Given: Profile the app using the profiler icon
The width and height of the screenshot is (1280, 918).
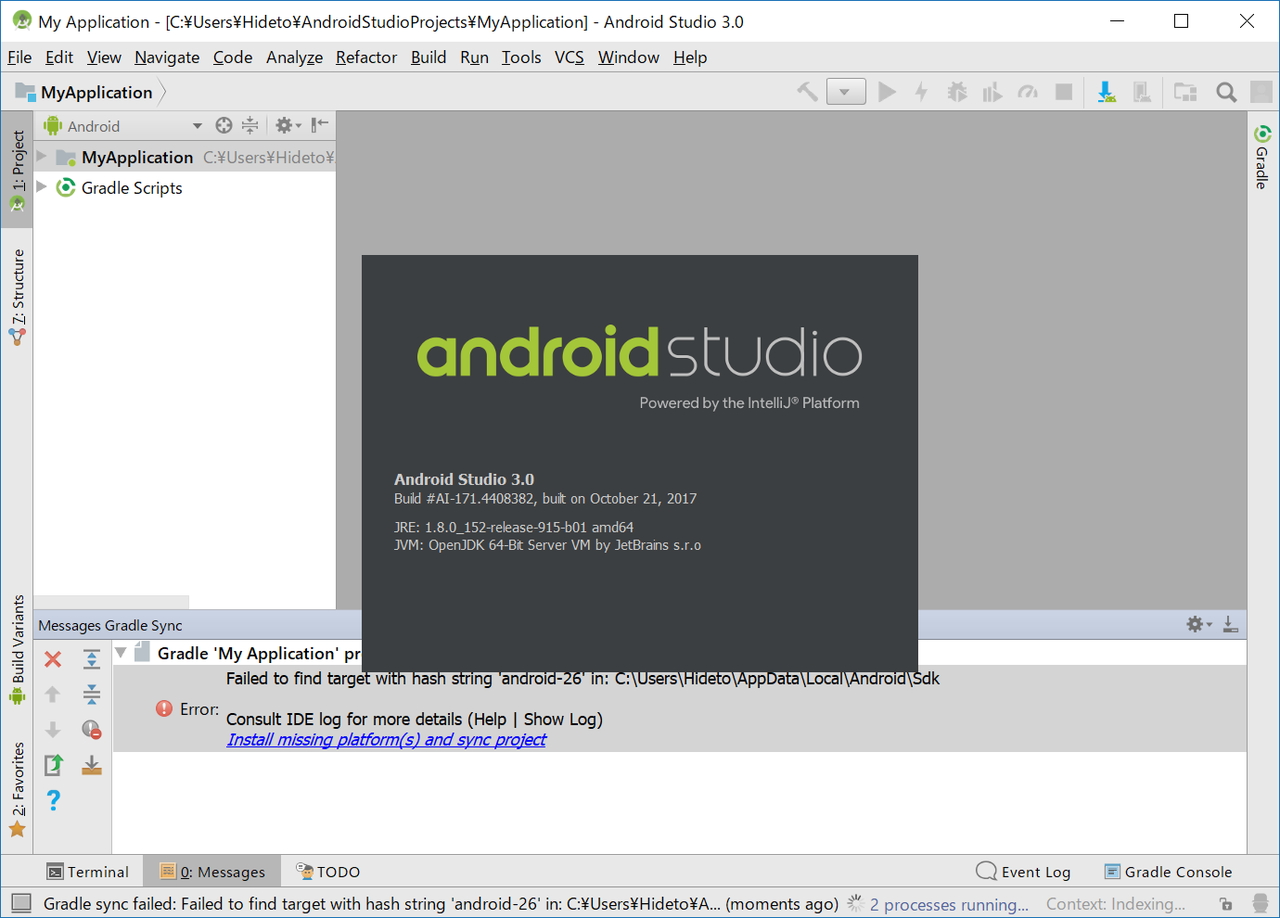Looking at the screenshot, I should 1027,92.
